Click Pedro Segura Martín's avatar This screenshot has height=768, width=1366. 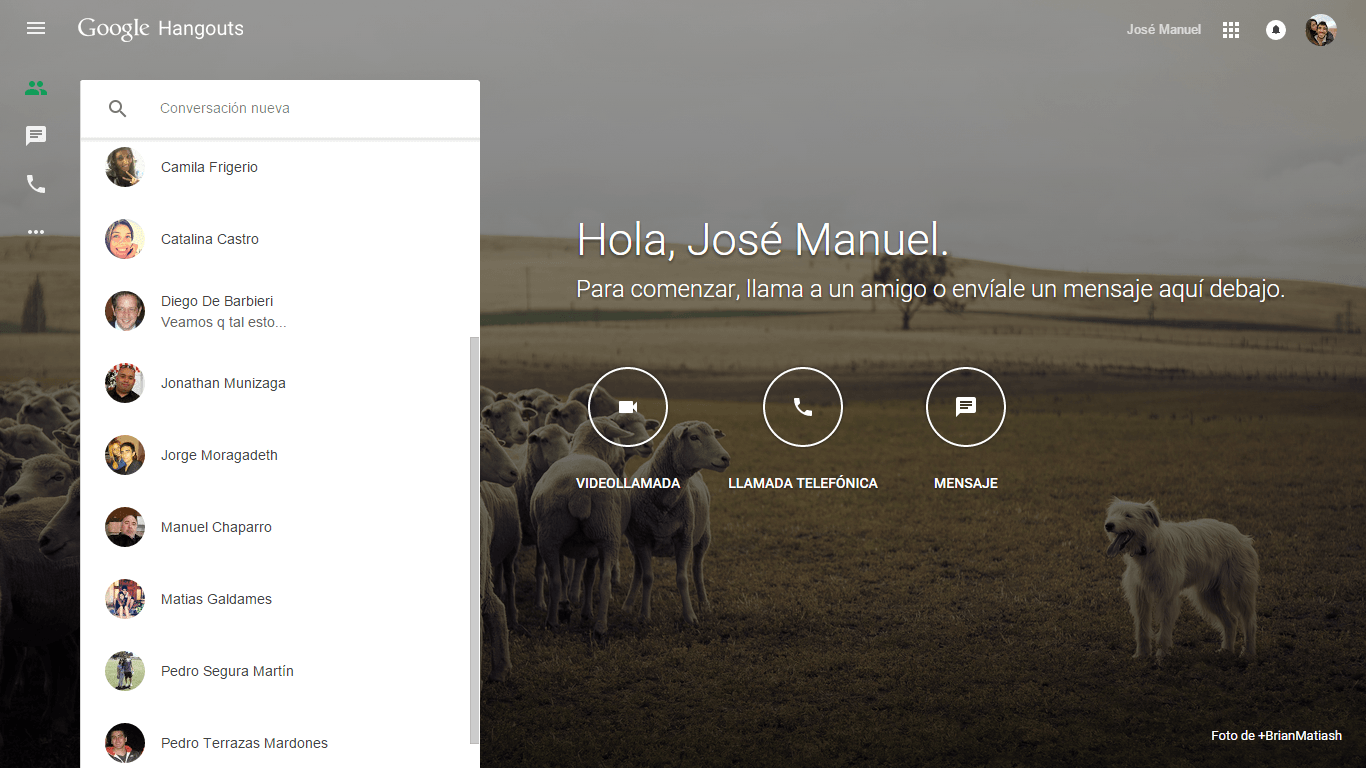pyautogui.click(x=125, y=671)
